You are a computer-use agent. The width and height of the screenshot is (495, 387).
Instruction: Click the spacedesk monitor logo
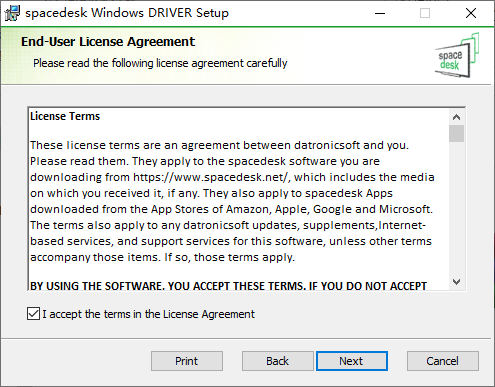pyautogui.click(x=457, y=55)
